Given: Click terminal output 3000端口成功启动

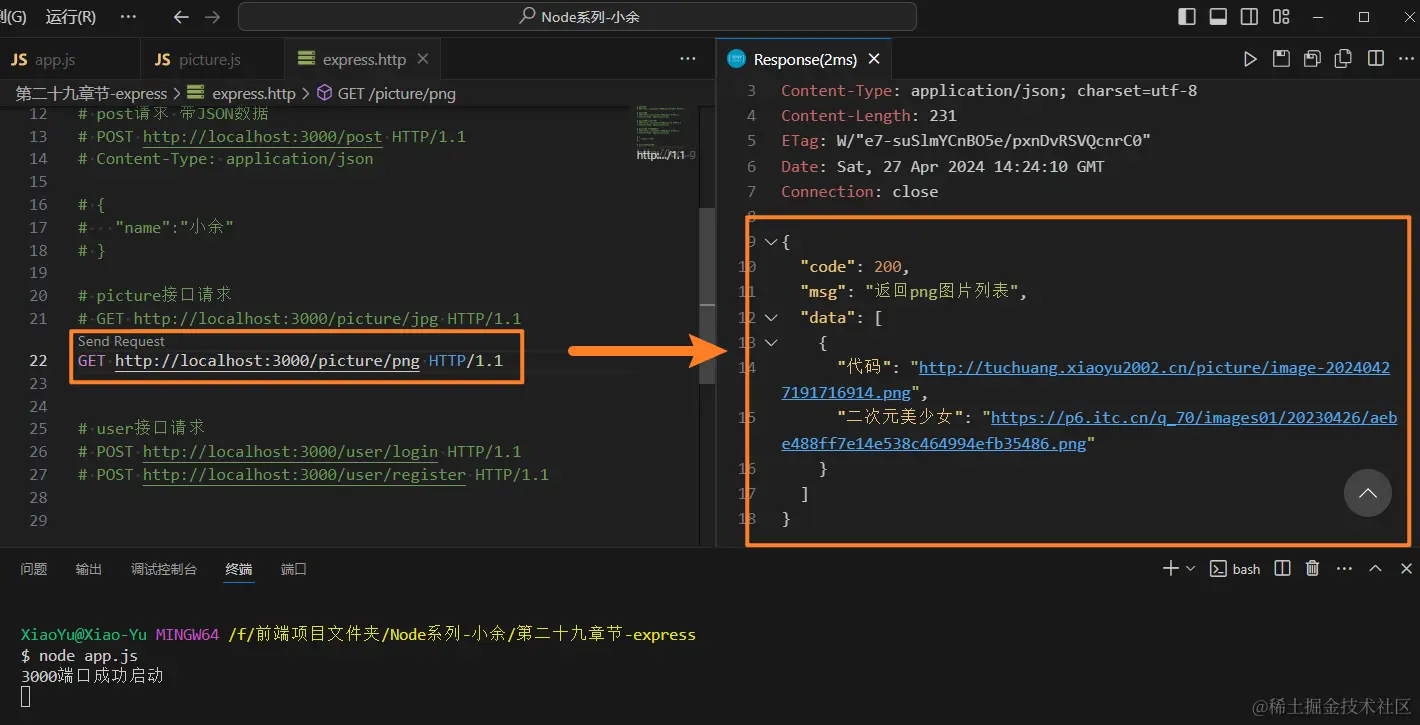Looking at the screenshot, I should (92, 676).
